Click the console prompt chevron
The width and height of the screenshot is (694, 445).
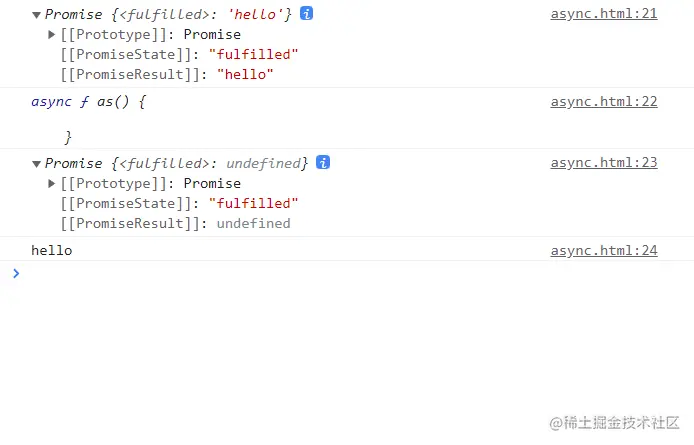click(x=16, y=273)
